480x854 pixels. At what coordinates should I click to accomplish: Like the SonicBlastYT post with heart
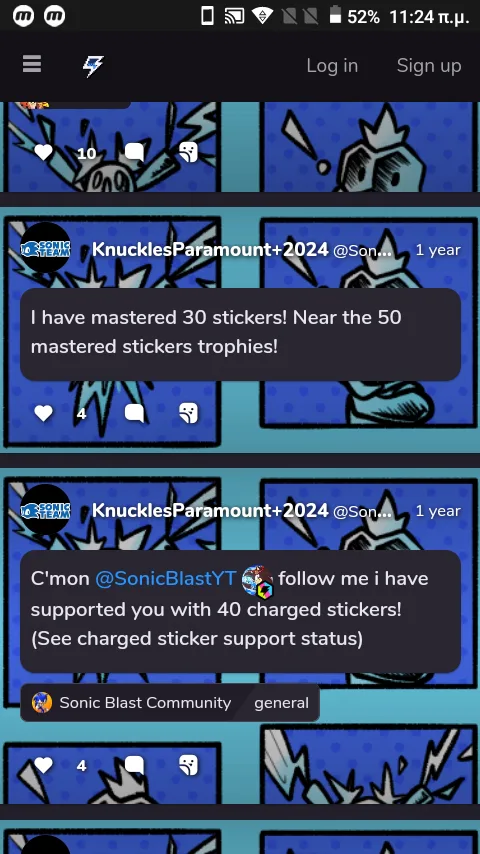coord(44,765)
